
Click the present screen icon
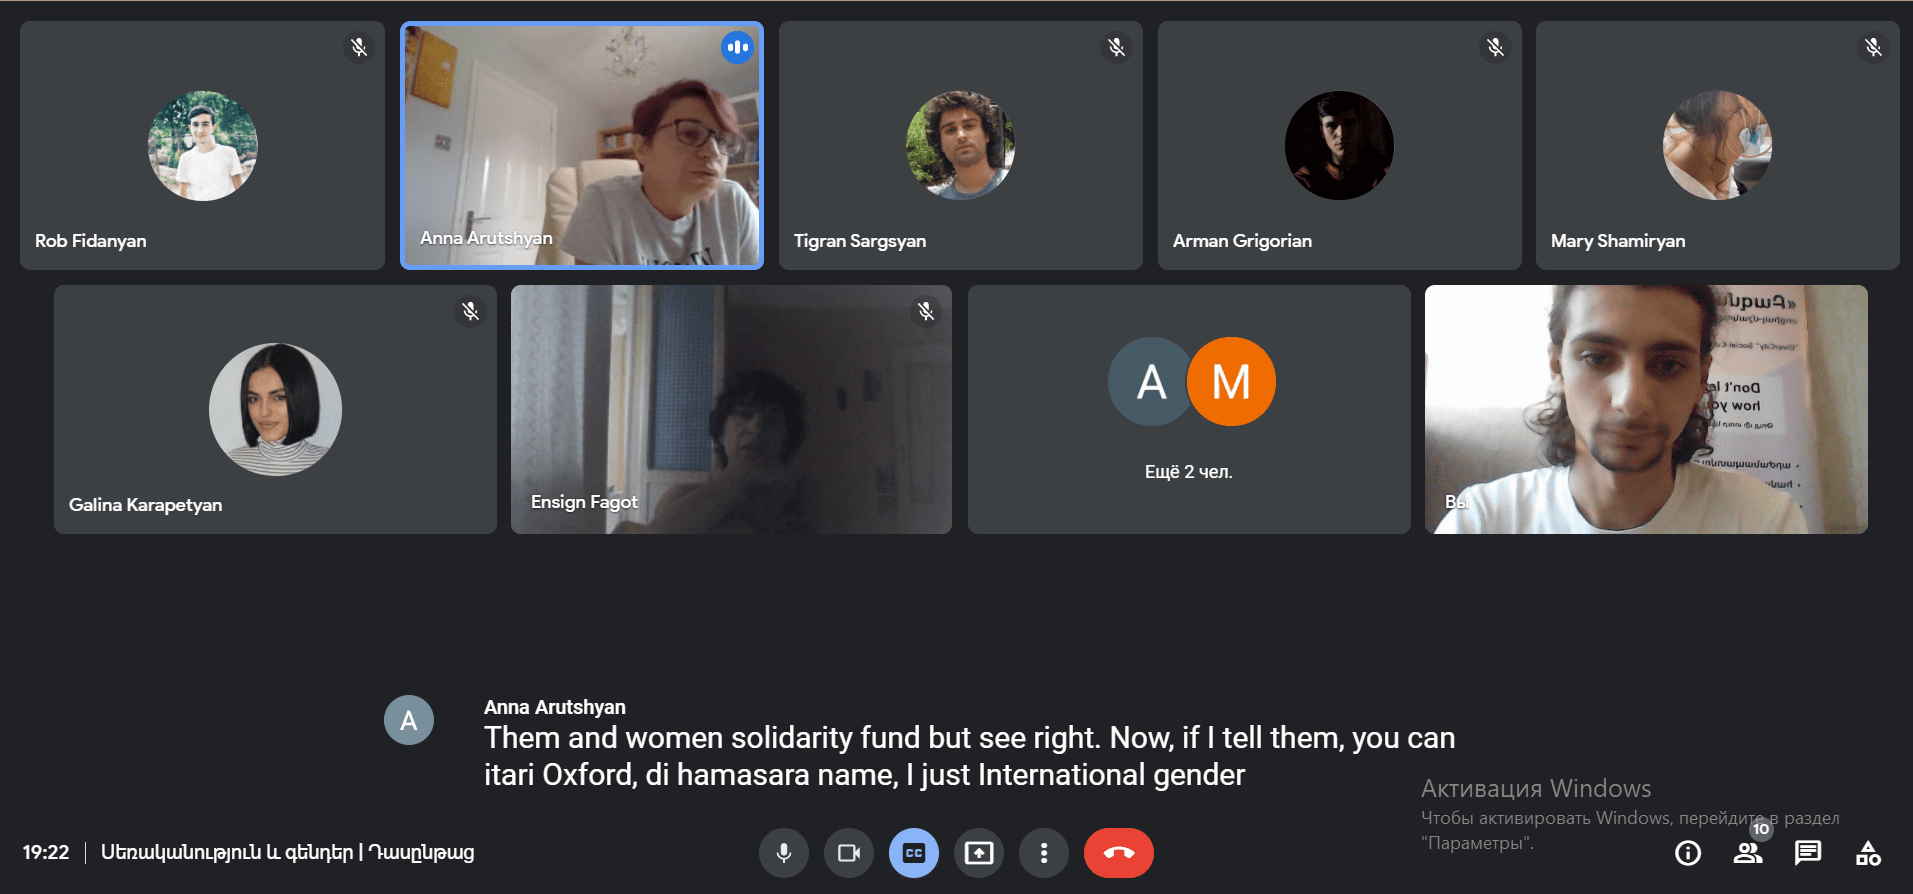pos(979,853)
